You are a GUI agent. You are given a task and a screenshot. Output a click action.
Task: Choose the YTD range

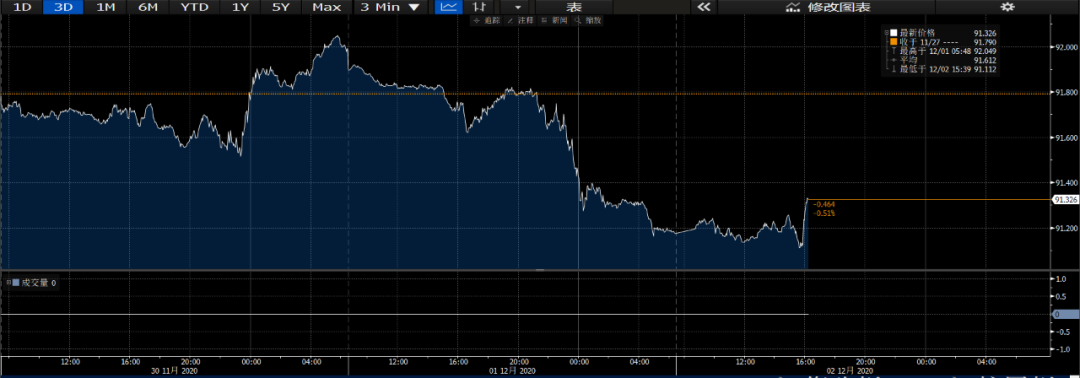pos(195,8)
